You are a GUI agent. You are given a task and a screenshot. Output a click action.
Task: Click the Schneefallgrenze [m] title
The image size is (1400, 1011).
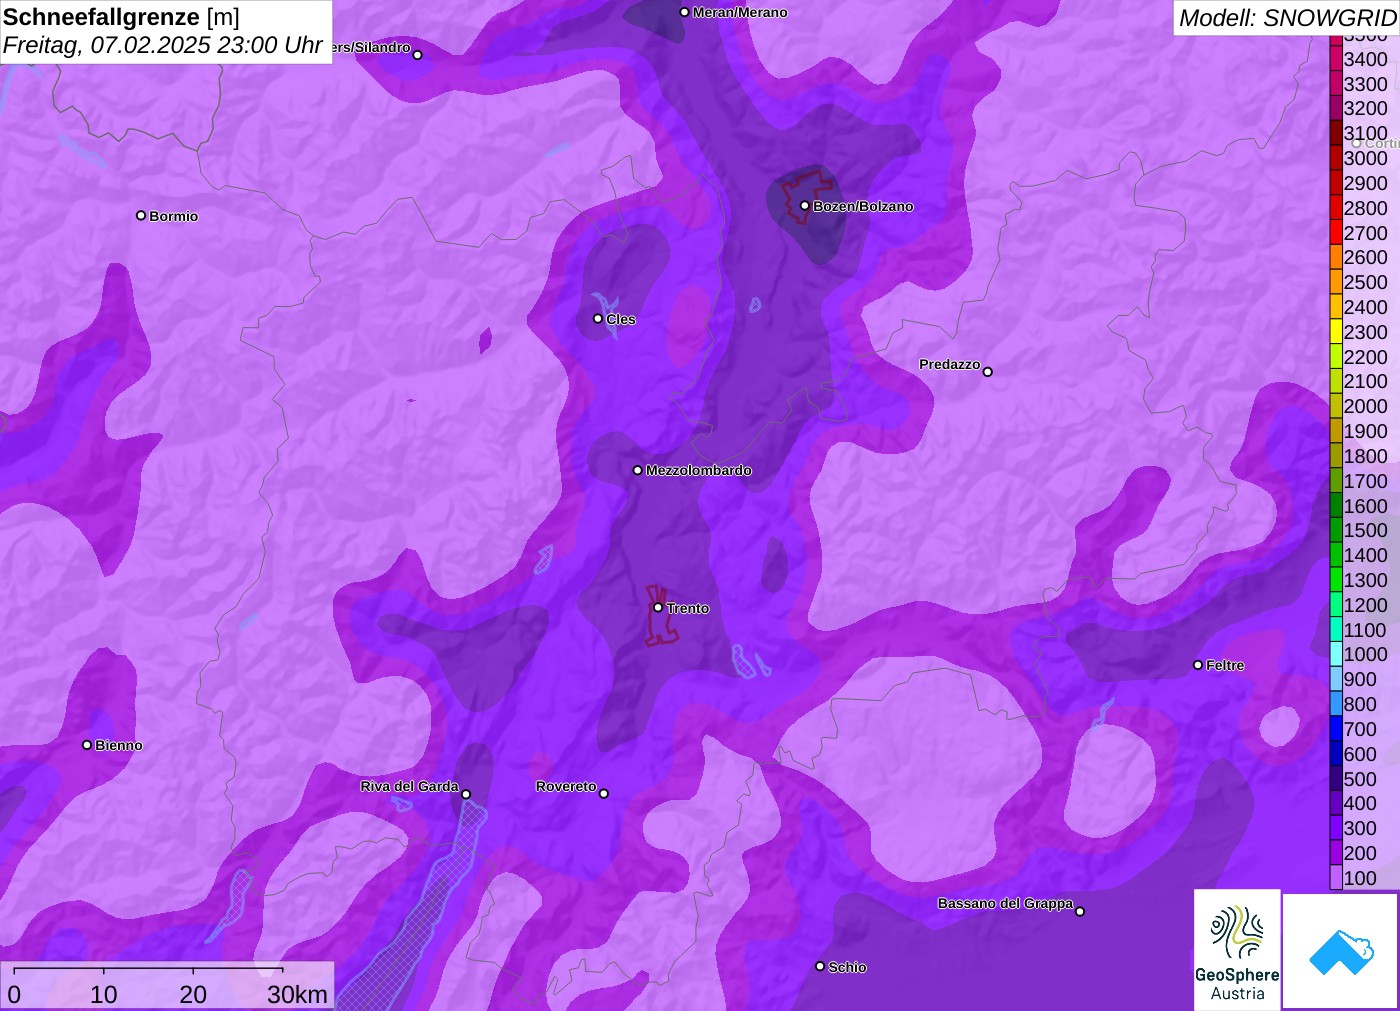tap(121, 17)
